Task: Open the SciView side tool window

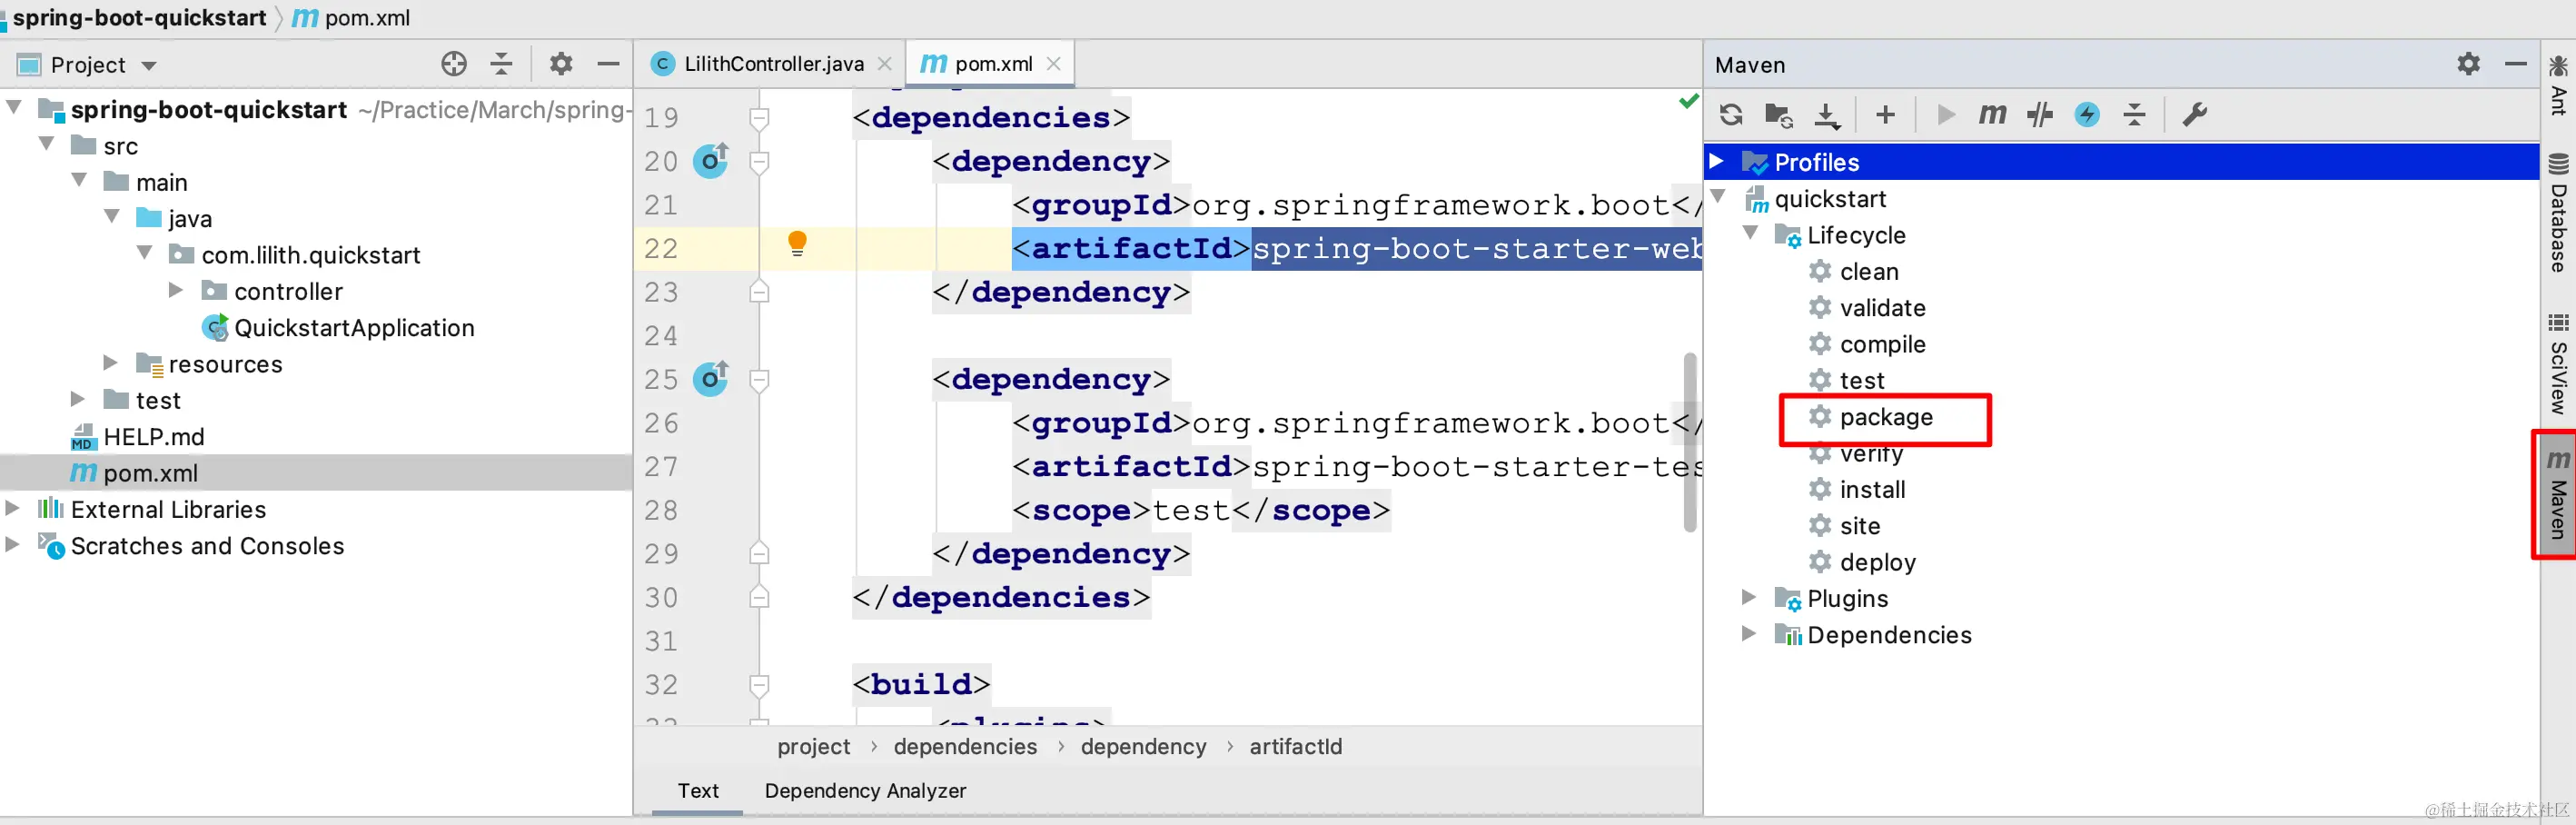Action: click(x=2558, y=364)
